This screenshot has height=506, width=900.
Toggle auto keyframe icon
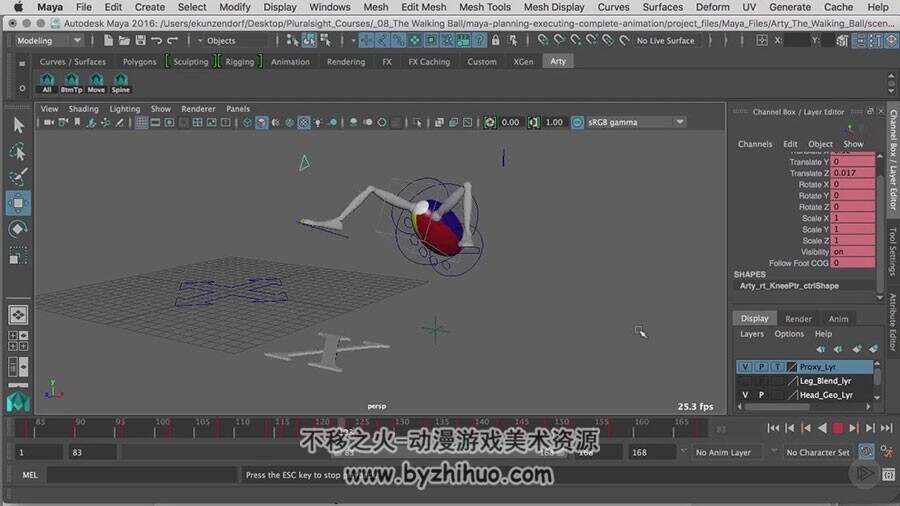(866, 452)
